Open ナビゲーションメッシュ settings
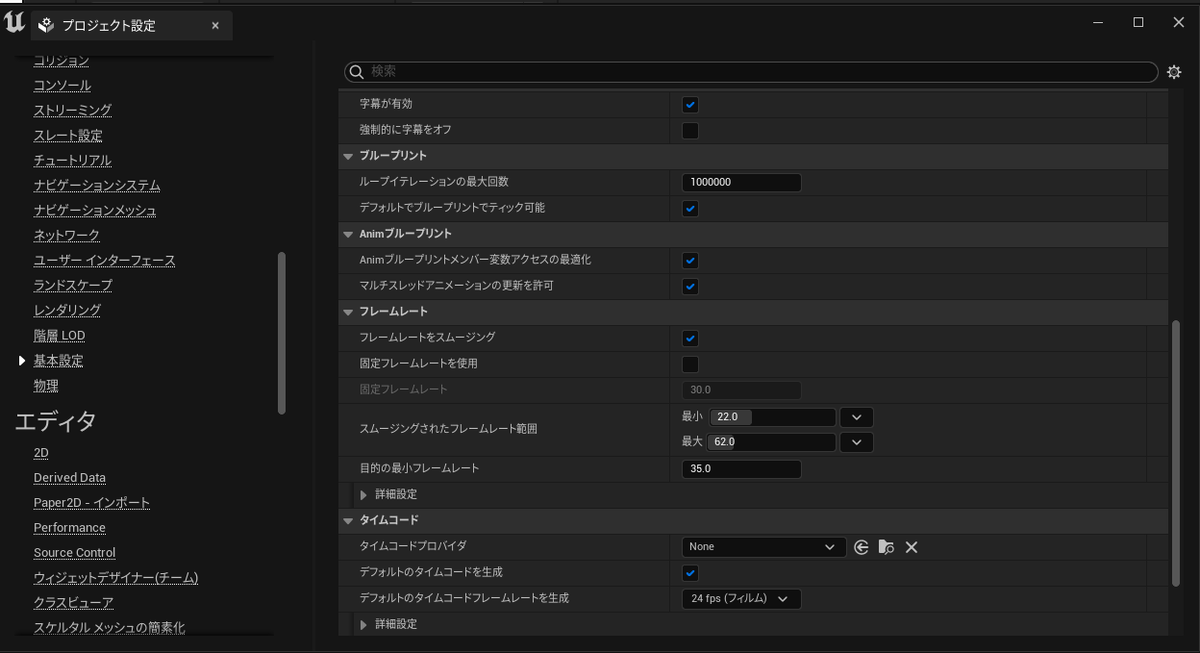 [x=94, y=211]
